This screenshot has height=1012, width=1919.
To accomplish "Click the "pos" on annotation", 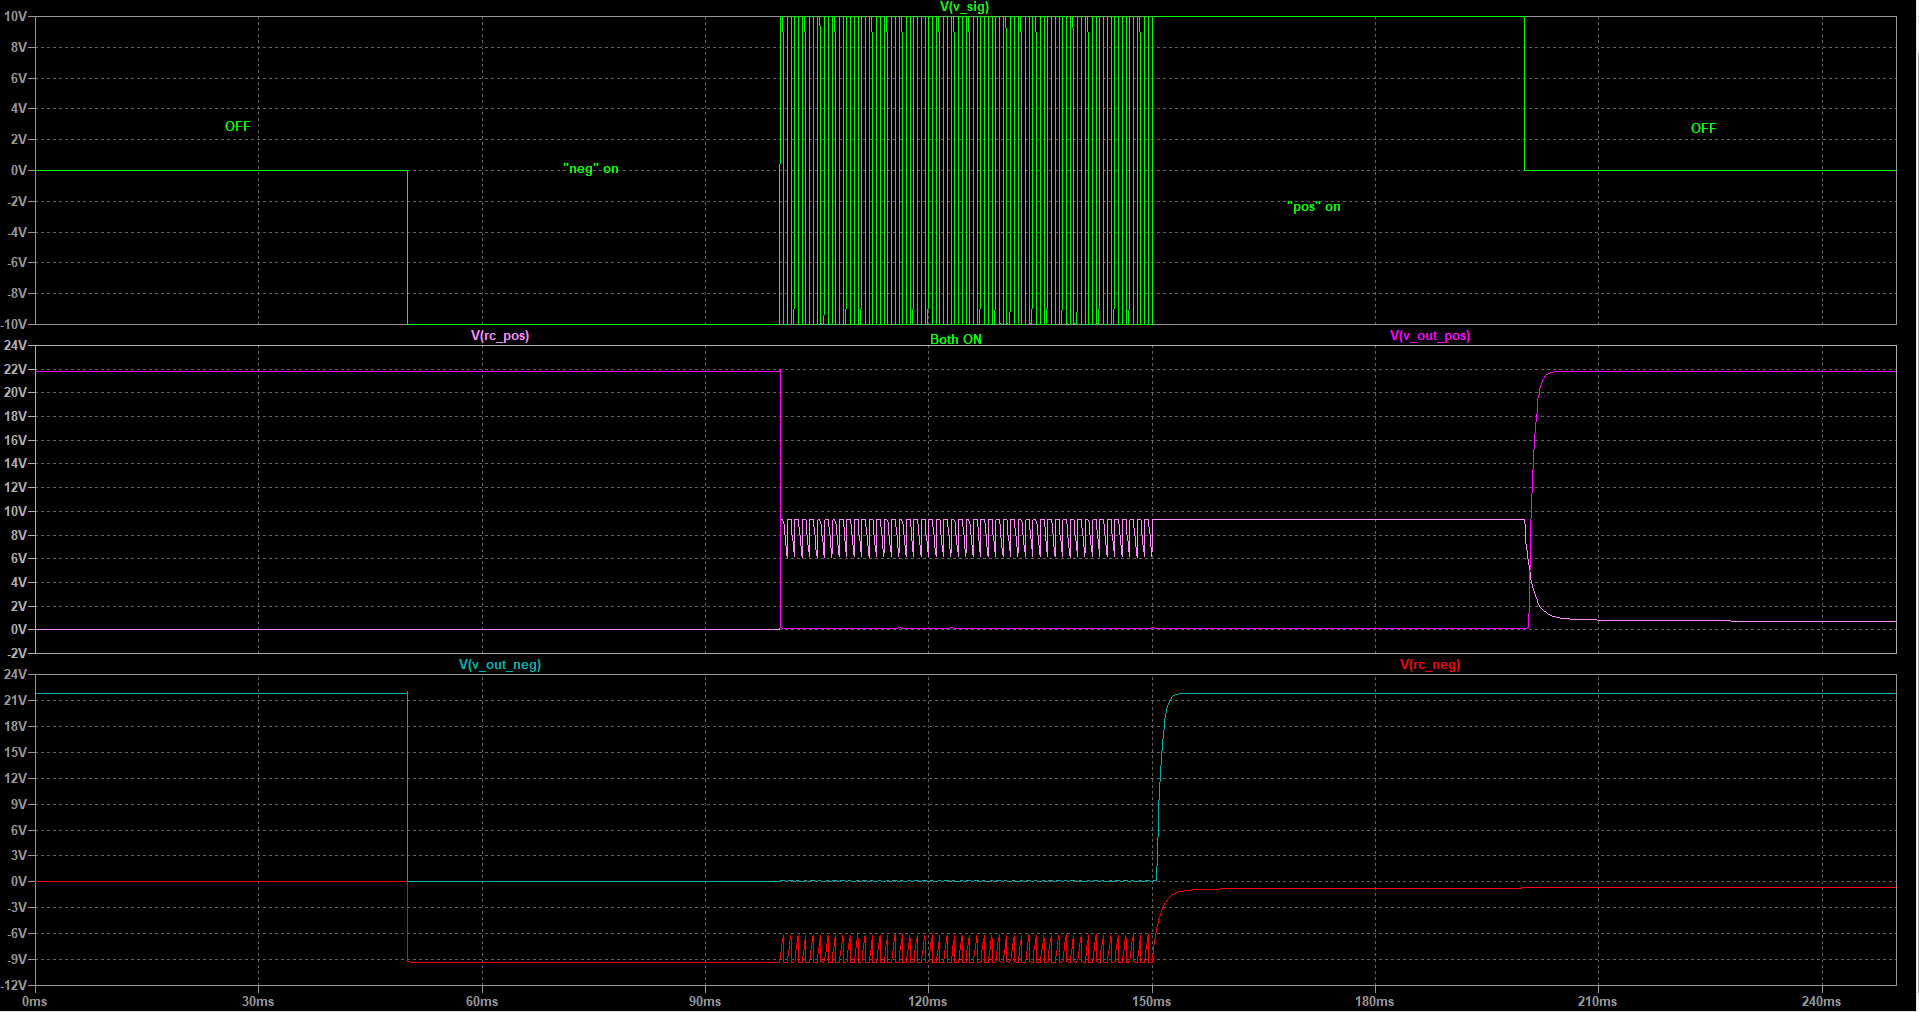I will (1314, 207).
